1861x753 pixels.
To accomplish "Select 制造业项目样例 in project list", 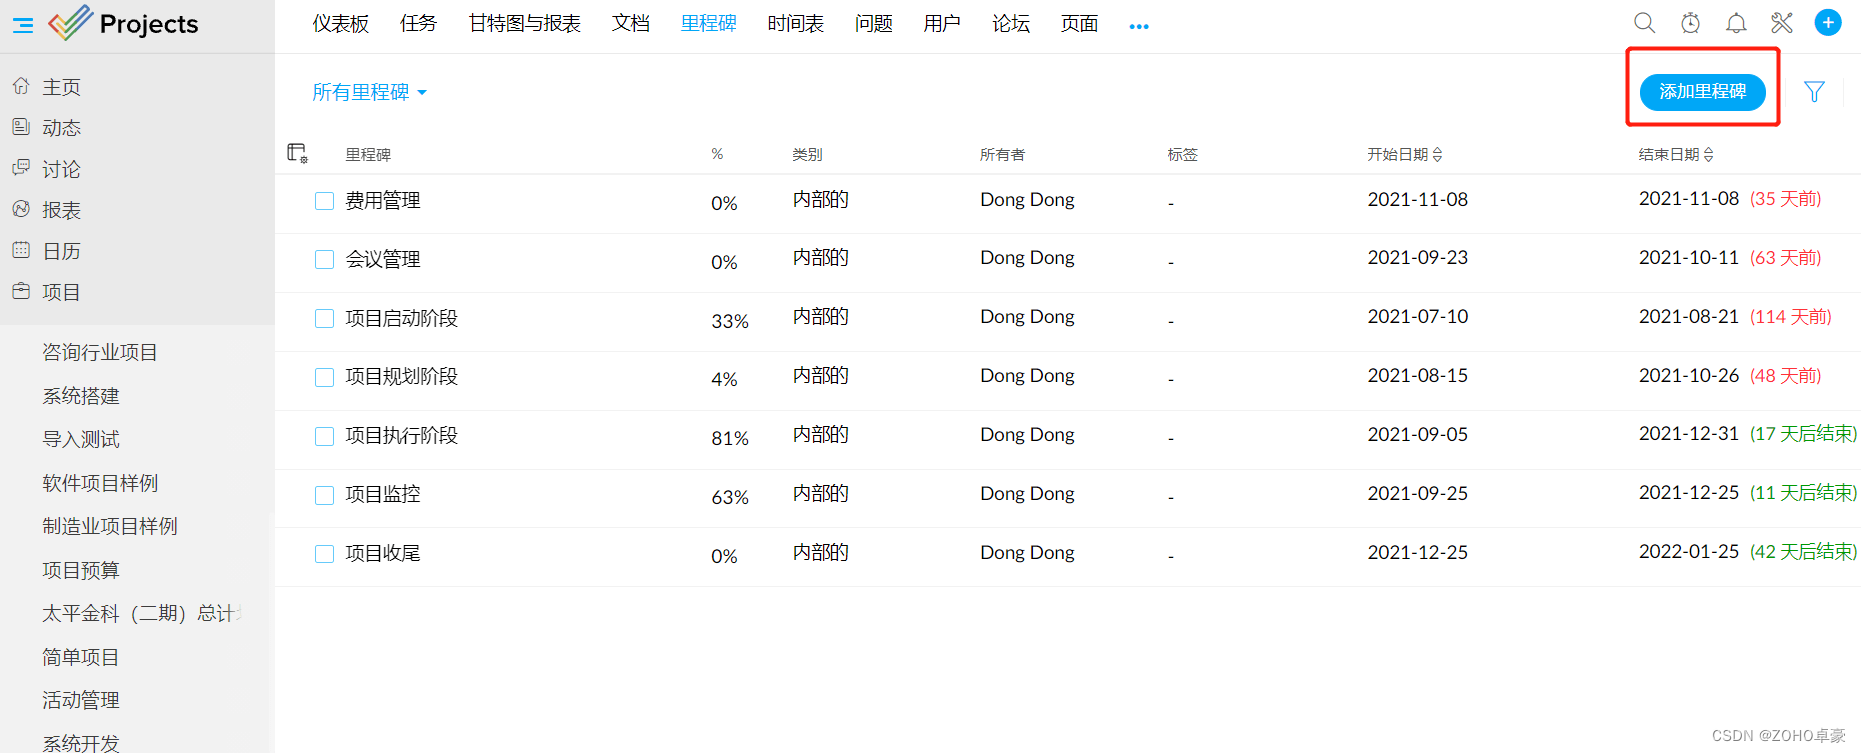I will [110, 527].
